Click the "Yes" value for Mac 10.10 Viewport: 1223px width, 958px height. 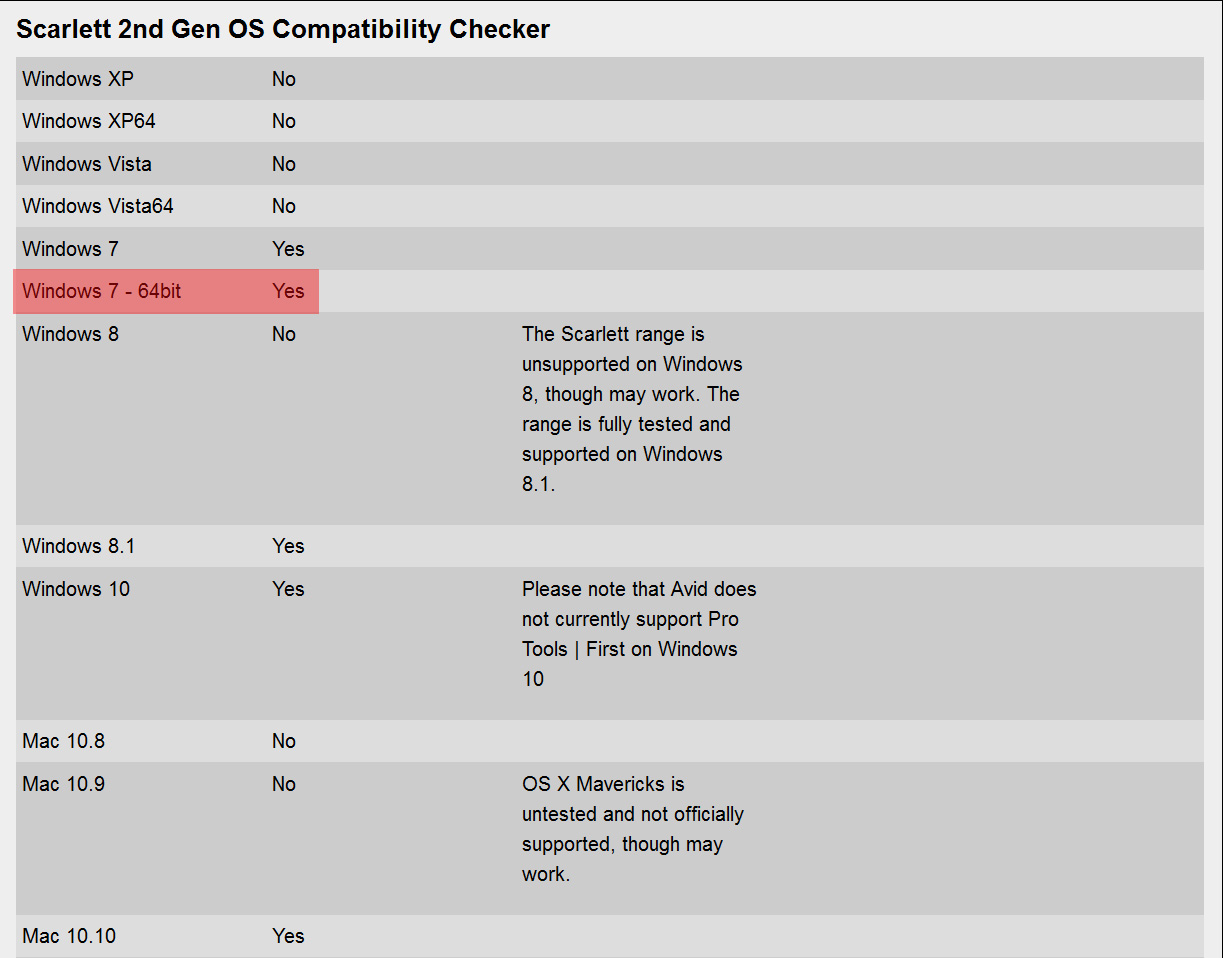point(288,936)
